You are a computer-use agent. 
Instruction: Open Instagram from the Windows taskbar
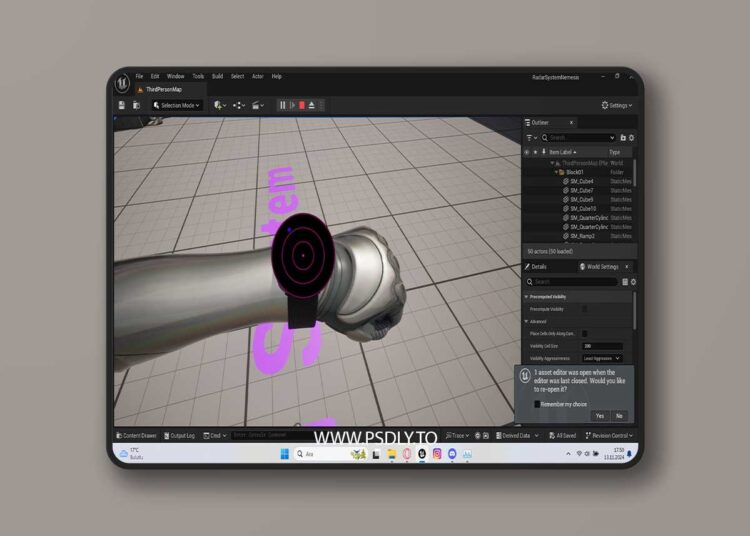point(437,454)
